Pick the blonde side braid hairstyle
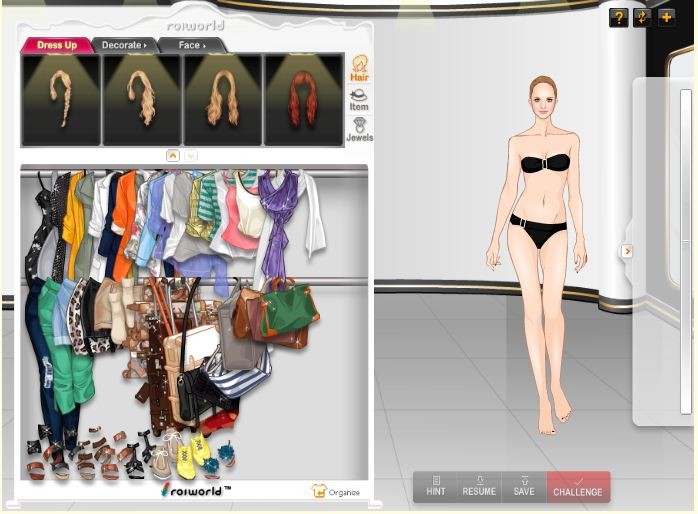The height and width of the screenshot is (514, 698). click(61, 99)
